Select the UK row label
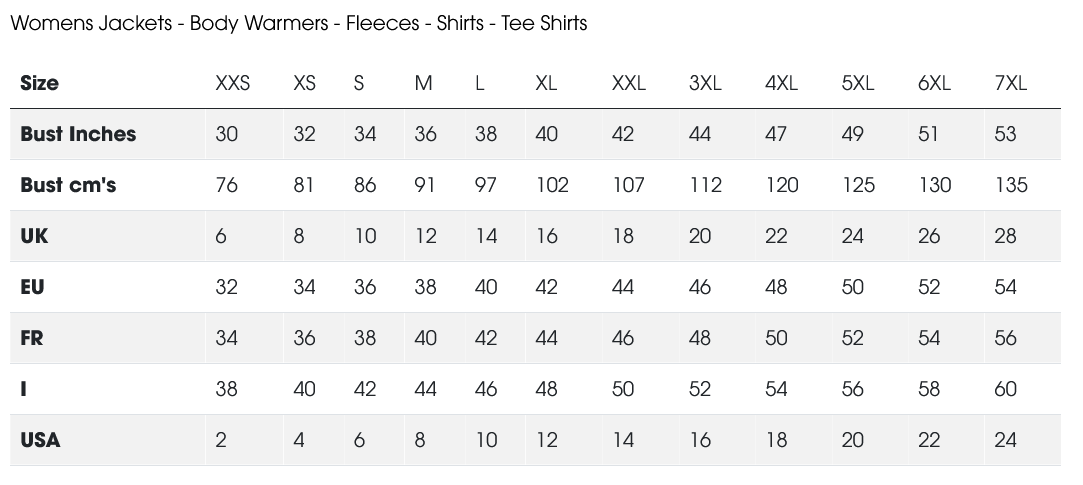The width and height of the screenshot is (1083, 485). (34, 236)
